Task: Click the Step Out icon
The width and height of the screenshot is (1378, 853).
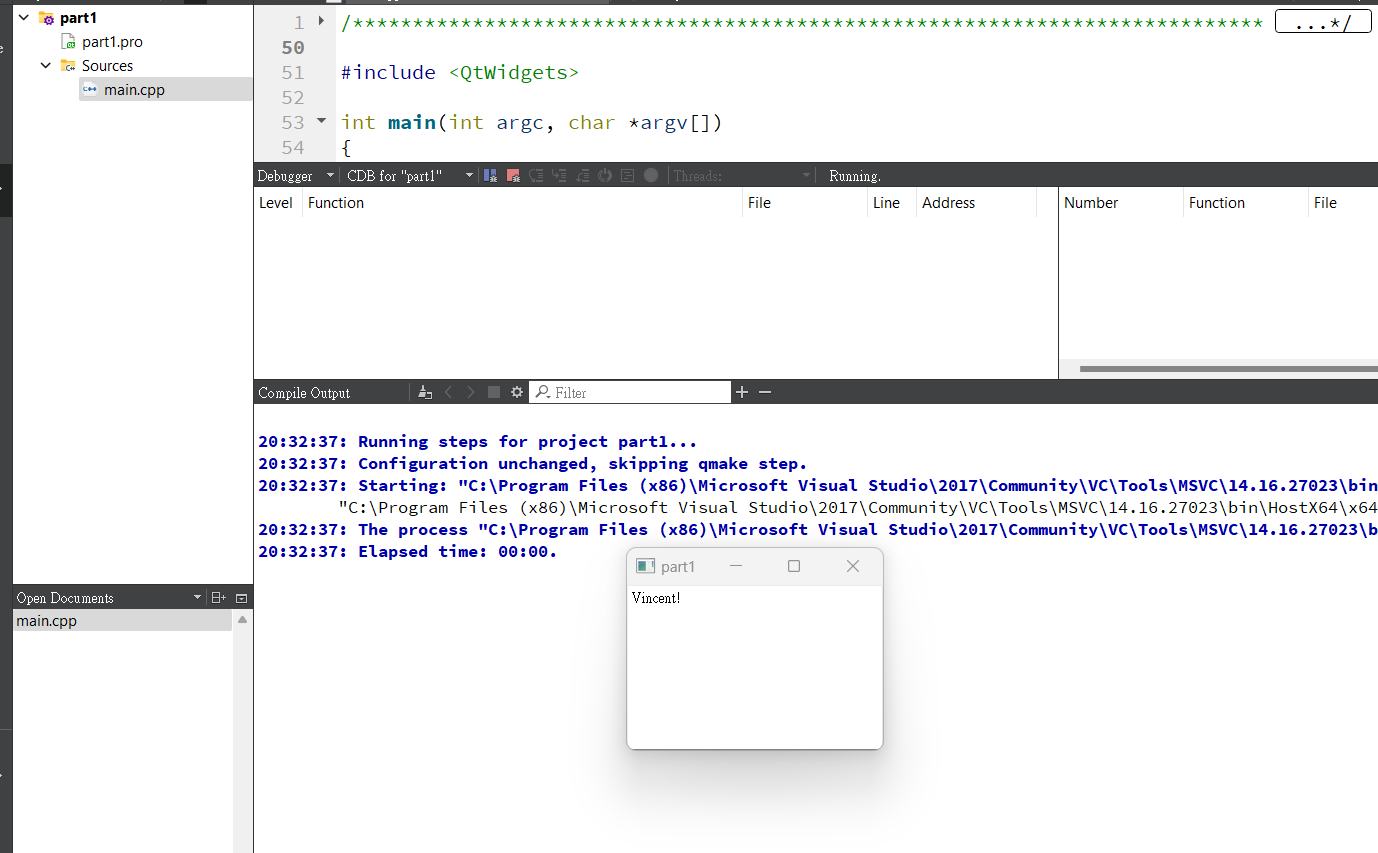Action: (583, 174)
